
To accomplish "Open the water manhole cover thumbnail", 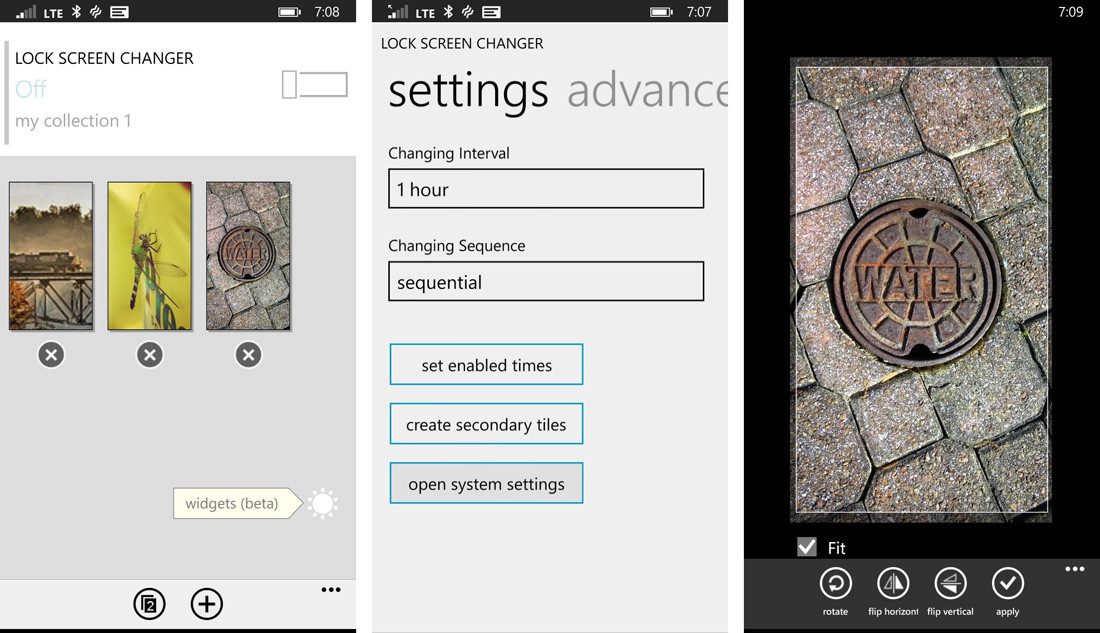I will (248, 256).
